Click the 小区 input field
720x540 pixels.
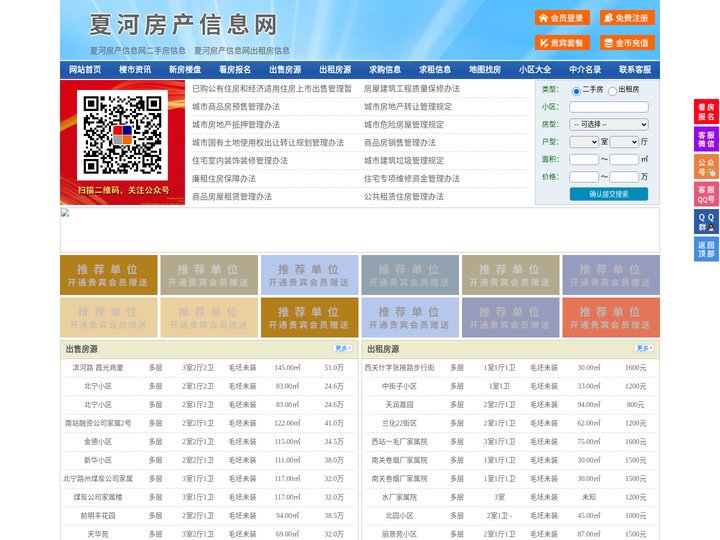(609, 107)
